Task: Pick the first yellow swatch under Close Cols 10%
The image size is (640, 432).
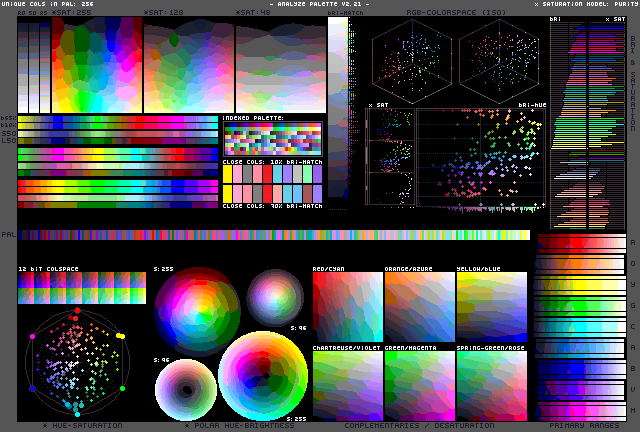Action: (227, 174)
